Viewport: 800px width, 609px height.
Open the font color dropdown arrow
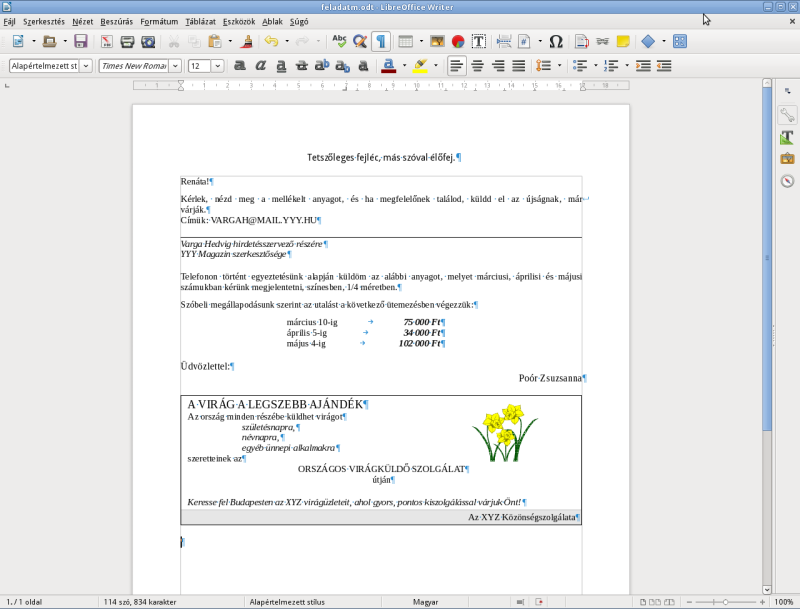coord(404,66)
